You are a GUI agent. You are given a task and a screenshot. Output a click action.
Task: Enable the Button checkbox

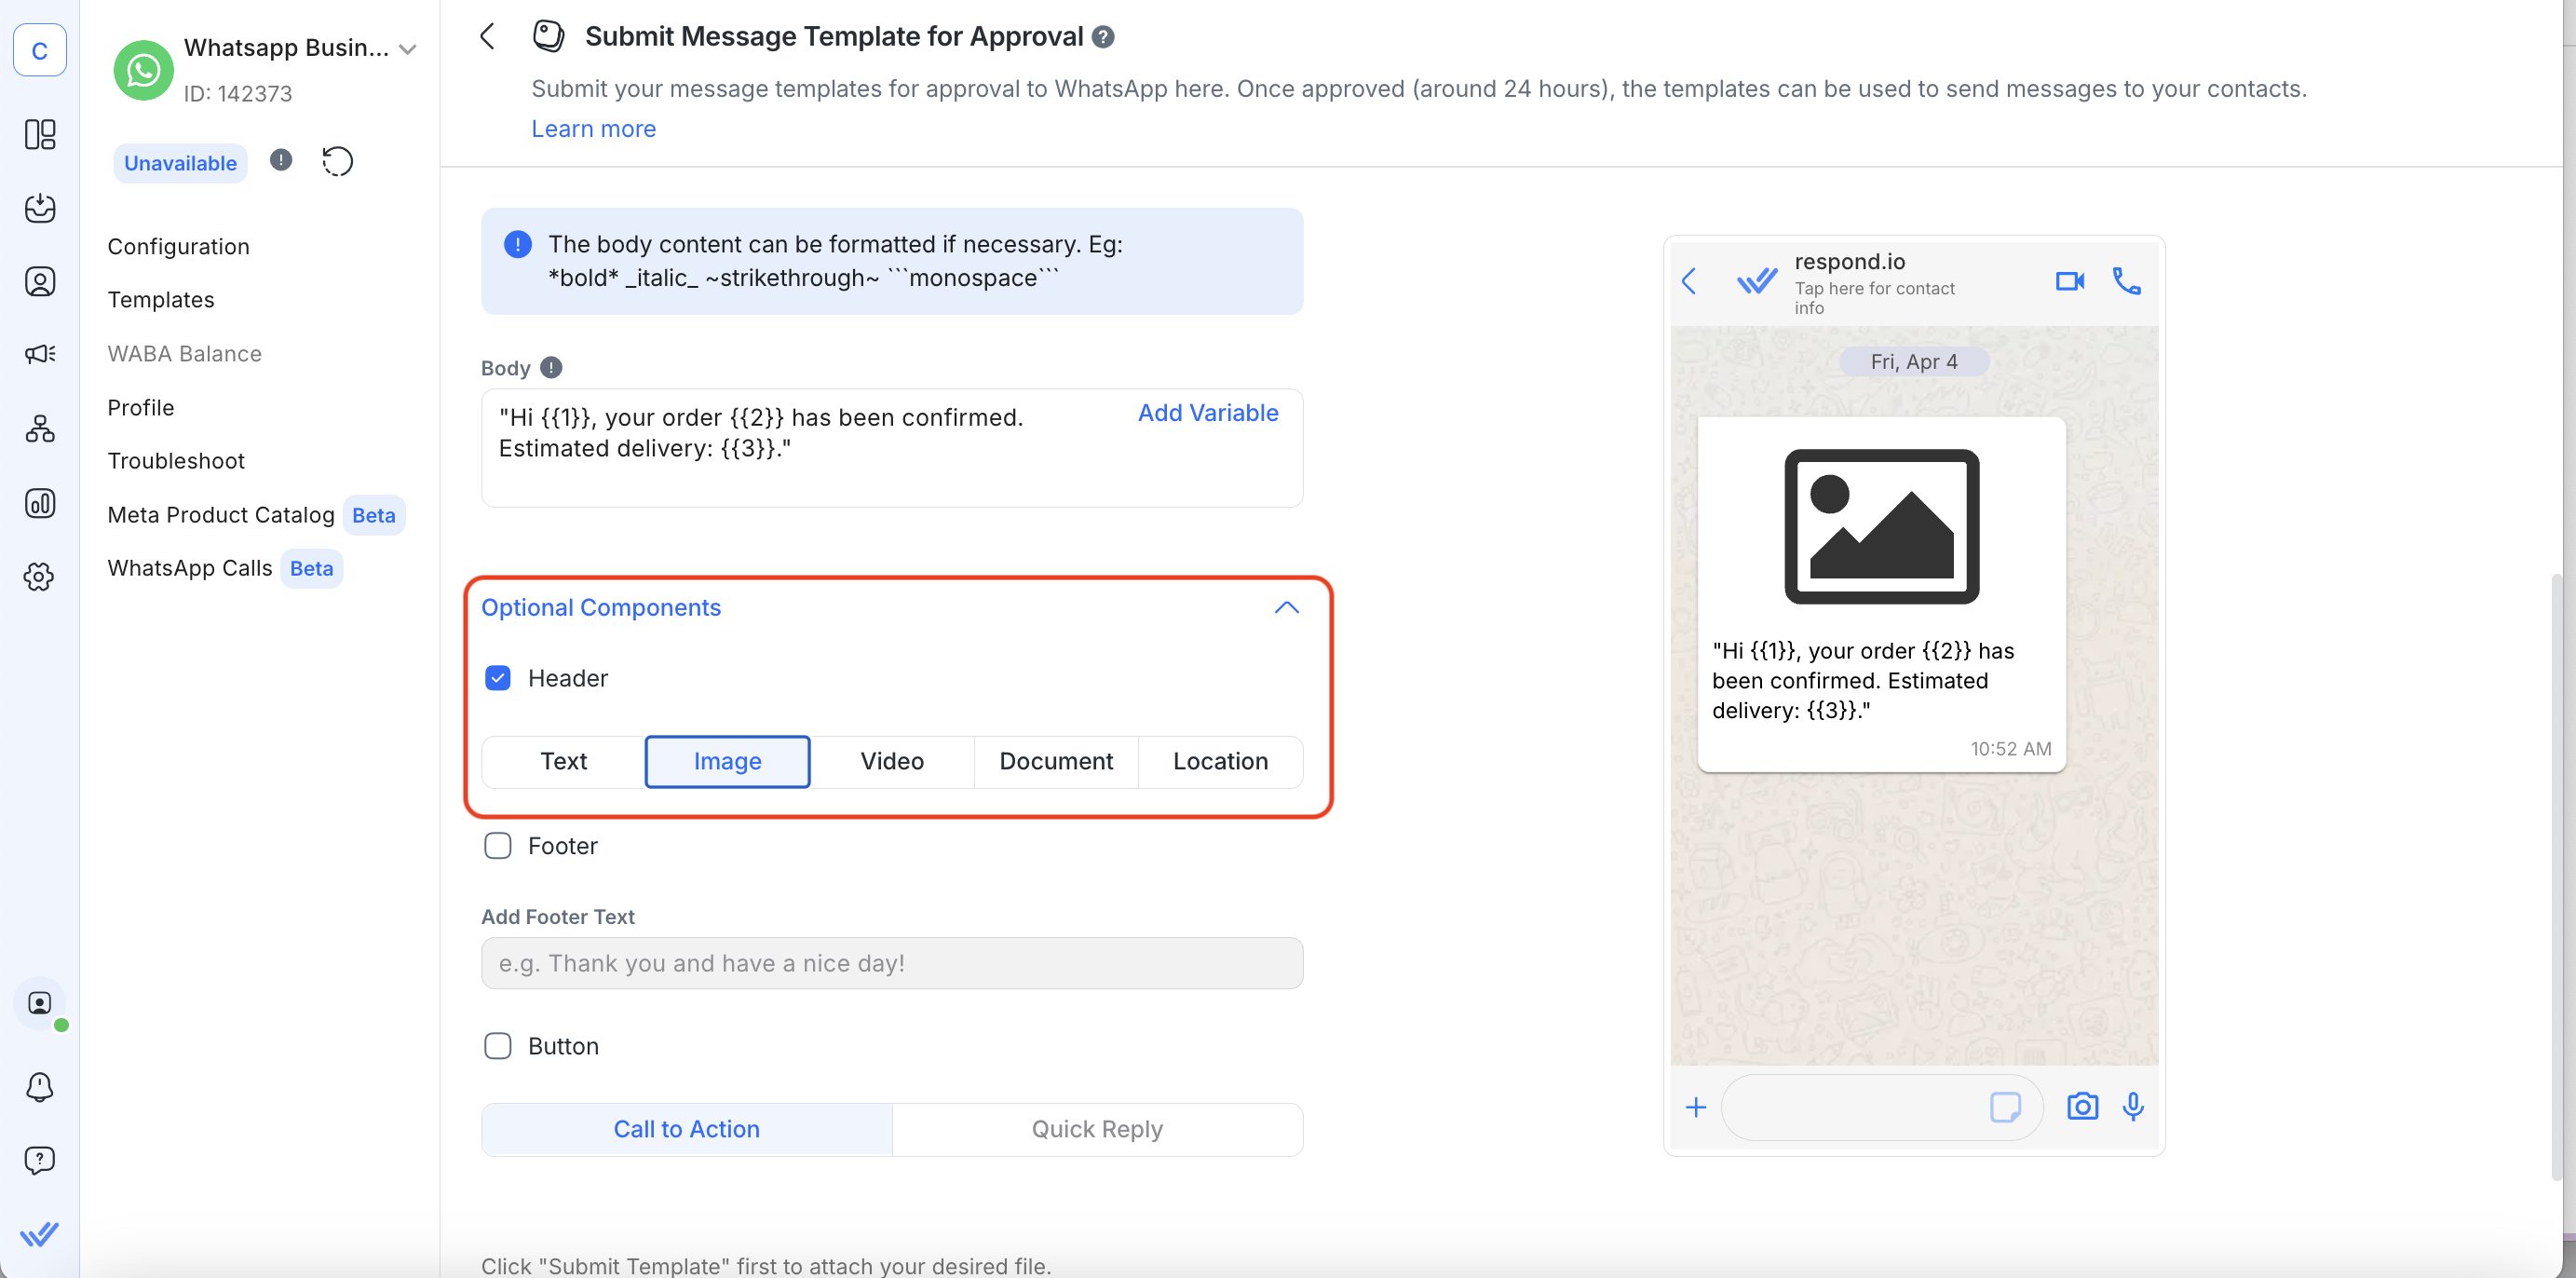(497, 1045)
